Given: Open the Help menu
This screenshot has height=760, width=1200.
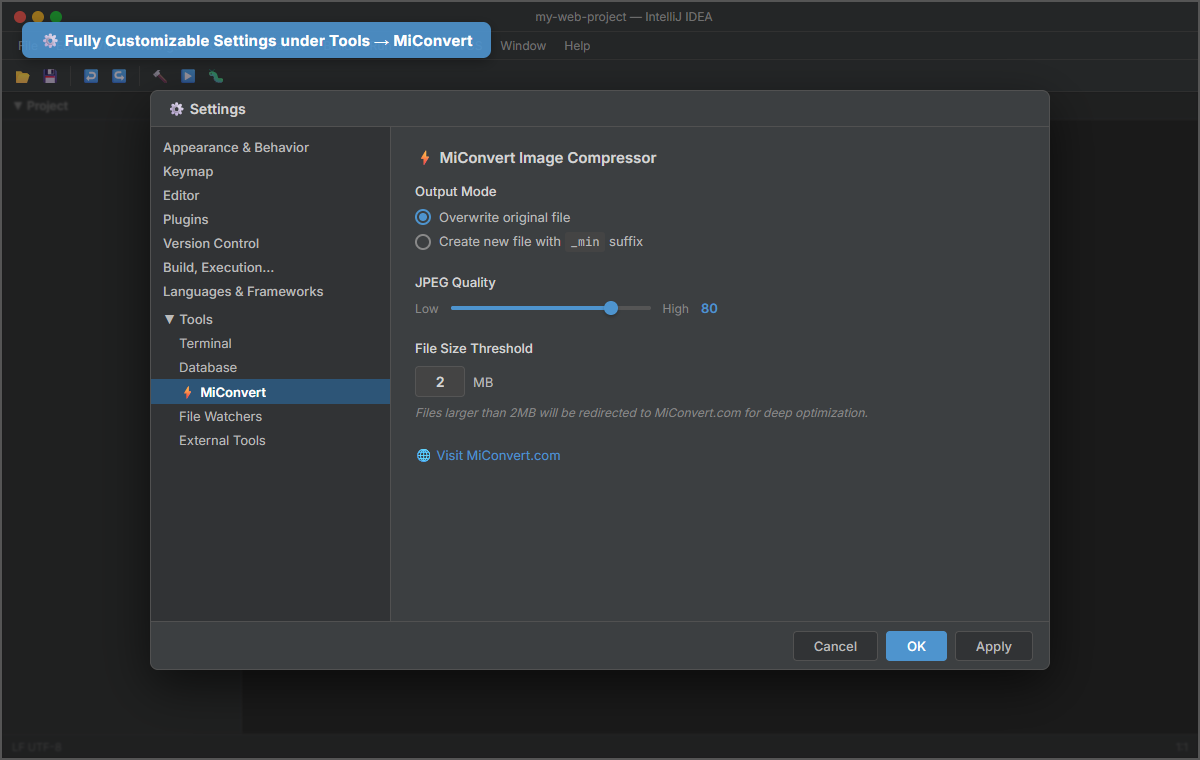Looking at the screenshot, I should point(577,45).
